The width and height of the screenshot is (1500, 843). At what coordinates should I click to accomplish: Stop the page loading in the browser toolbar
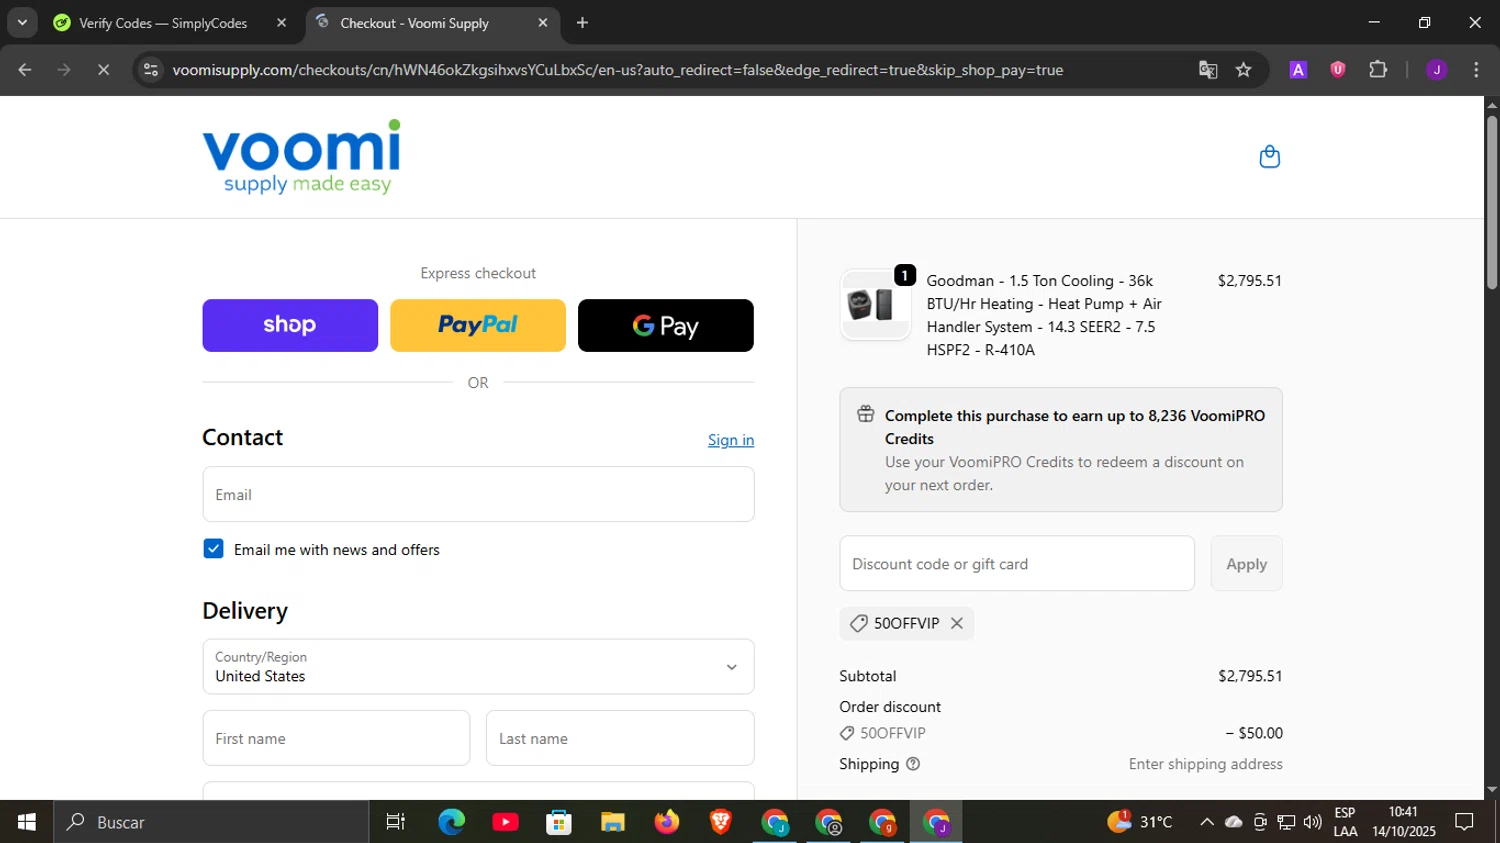103,70
